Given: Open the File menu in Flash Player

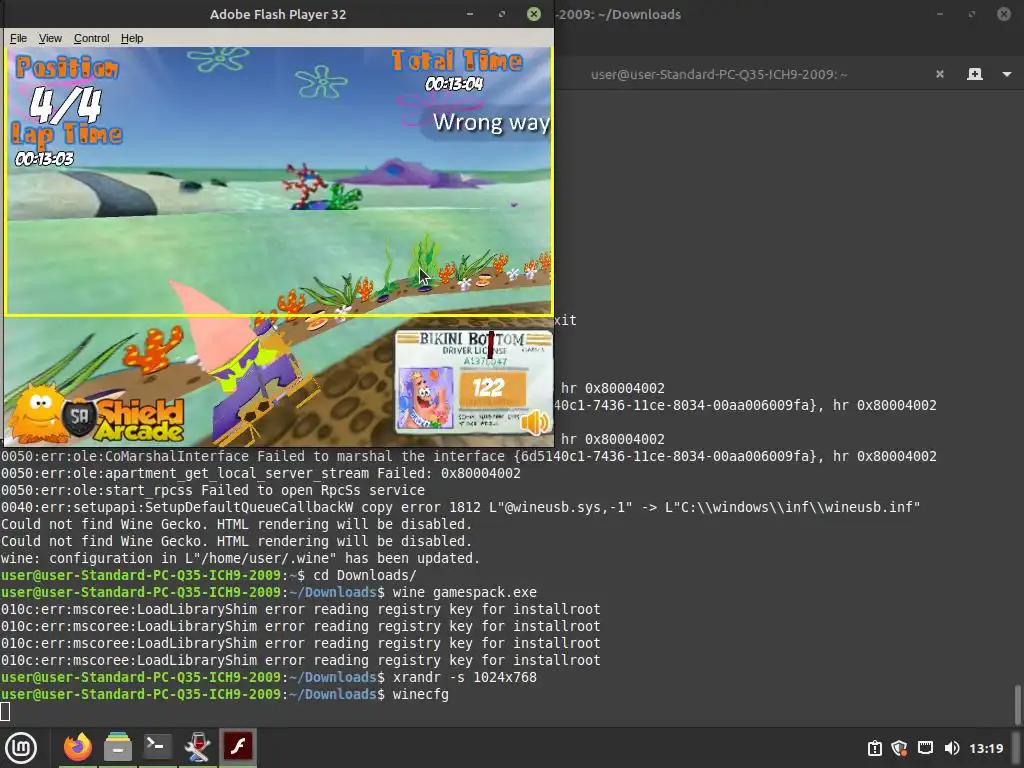Looking at the screenshot, I should tap(18, 39).
